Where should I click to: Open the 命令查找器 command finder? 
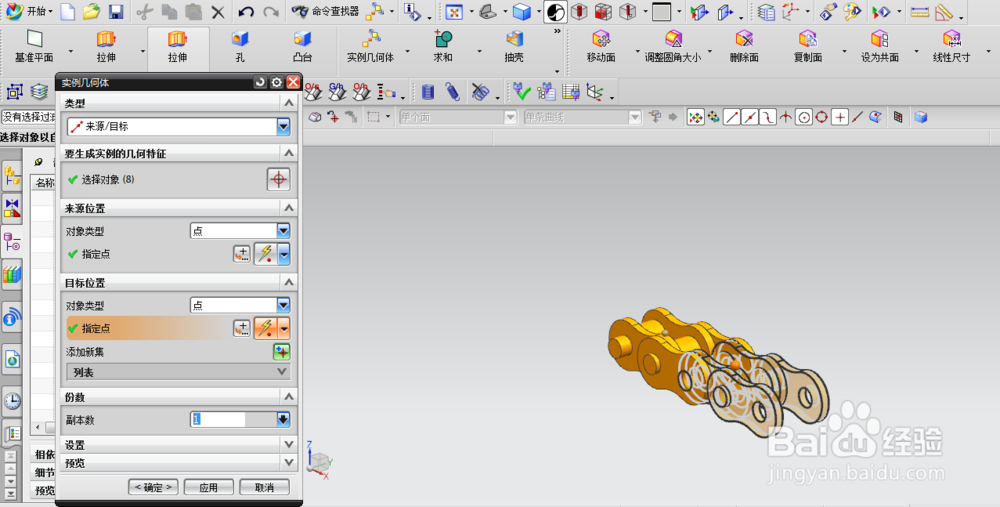point(325,11)
